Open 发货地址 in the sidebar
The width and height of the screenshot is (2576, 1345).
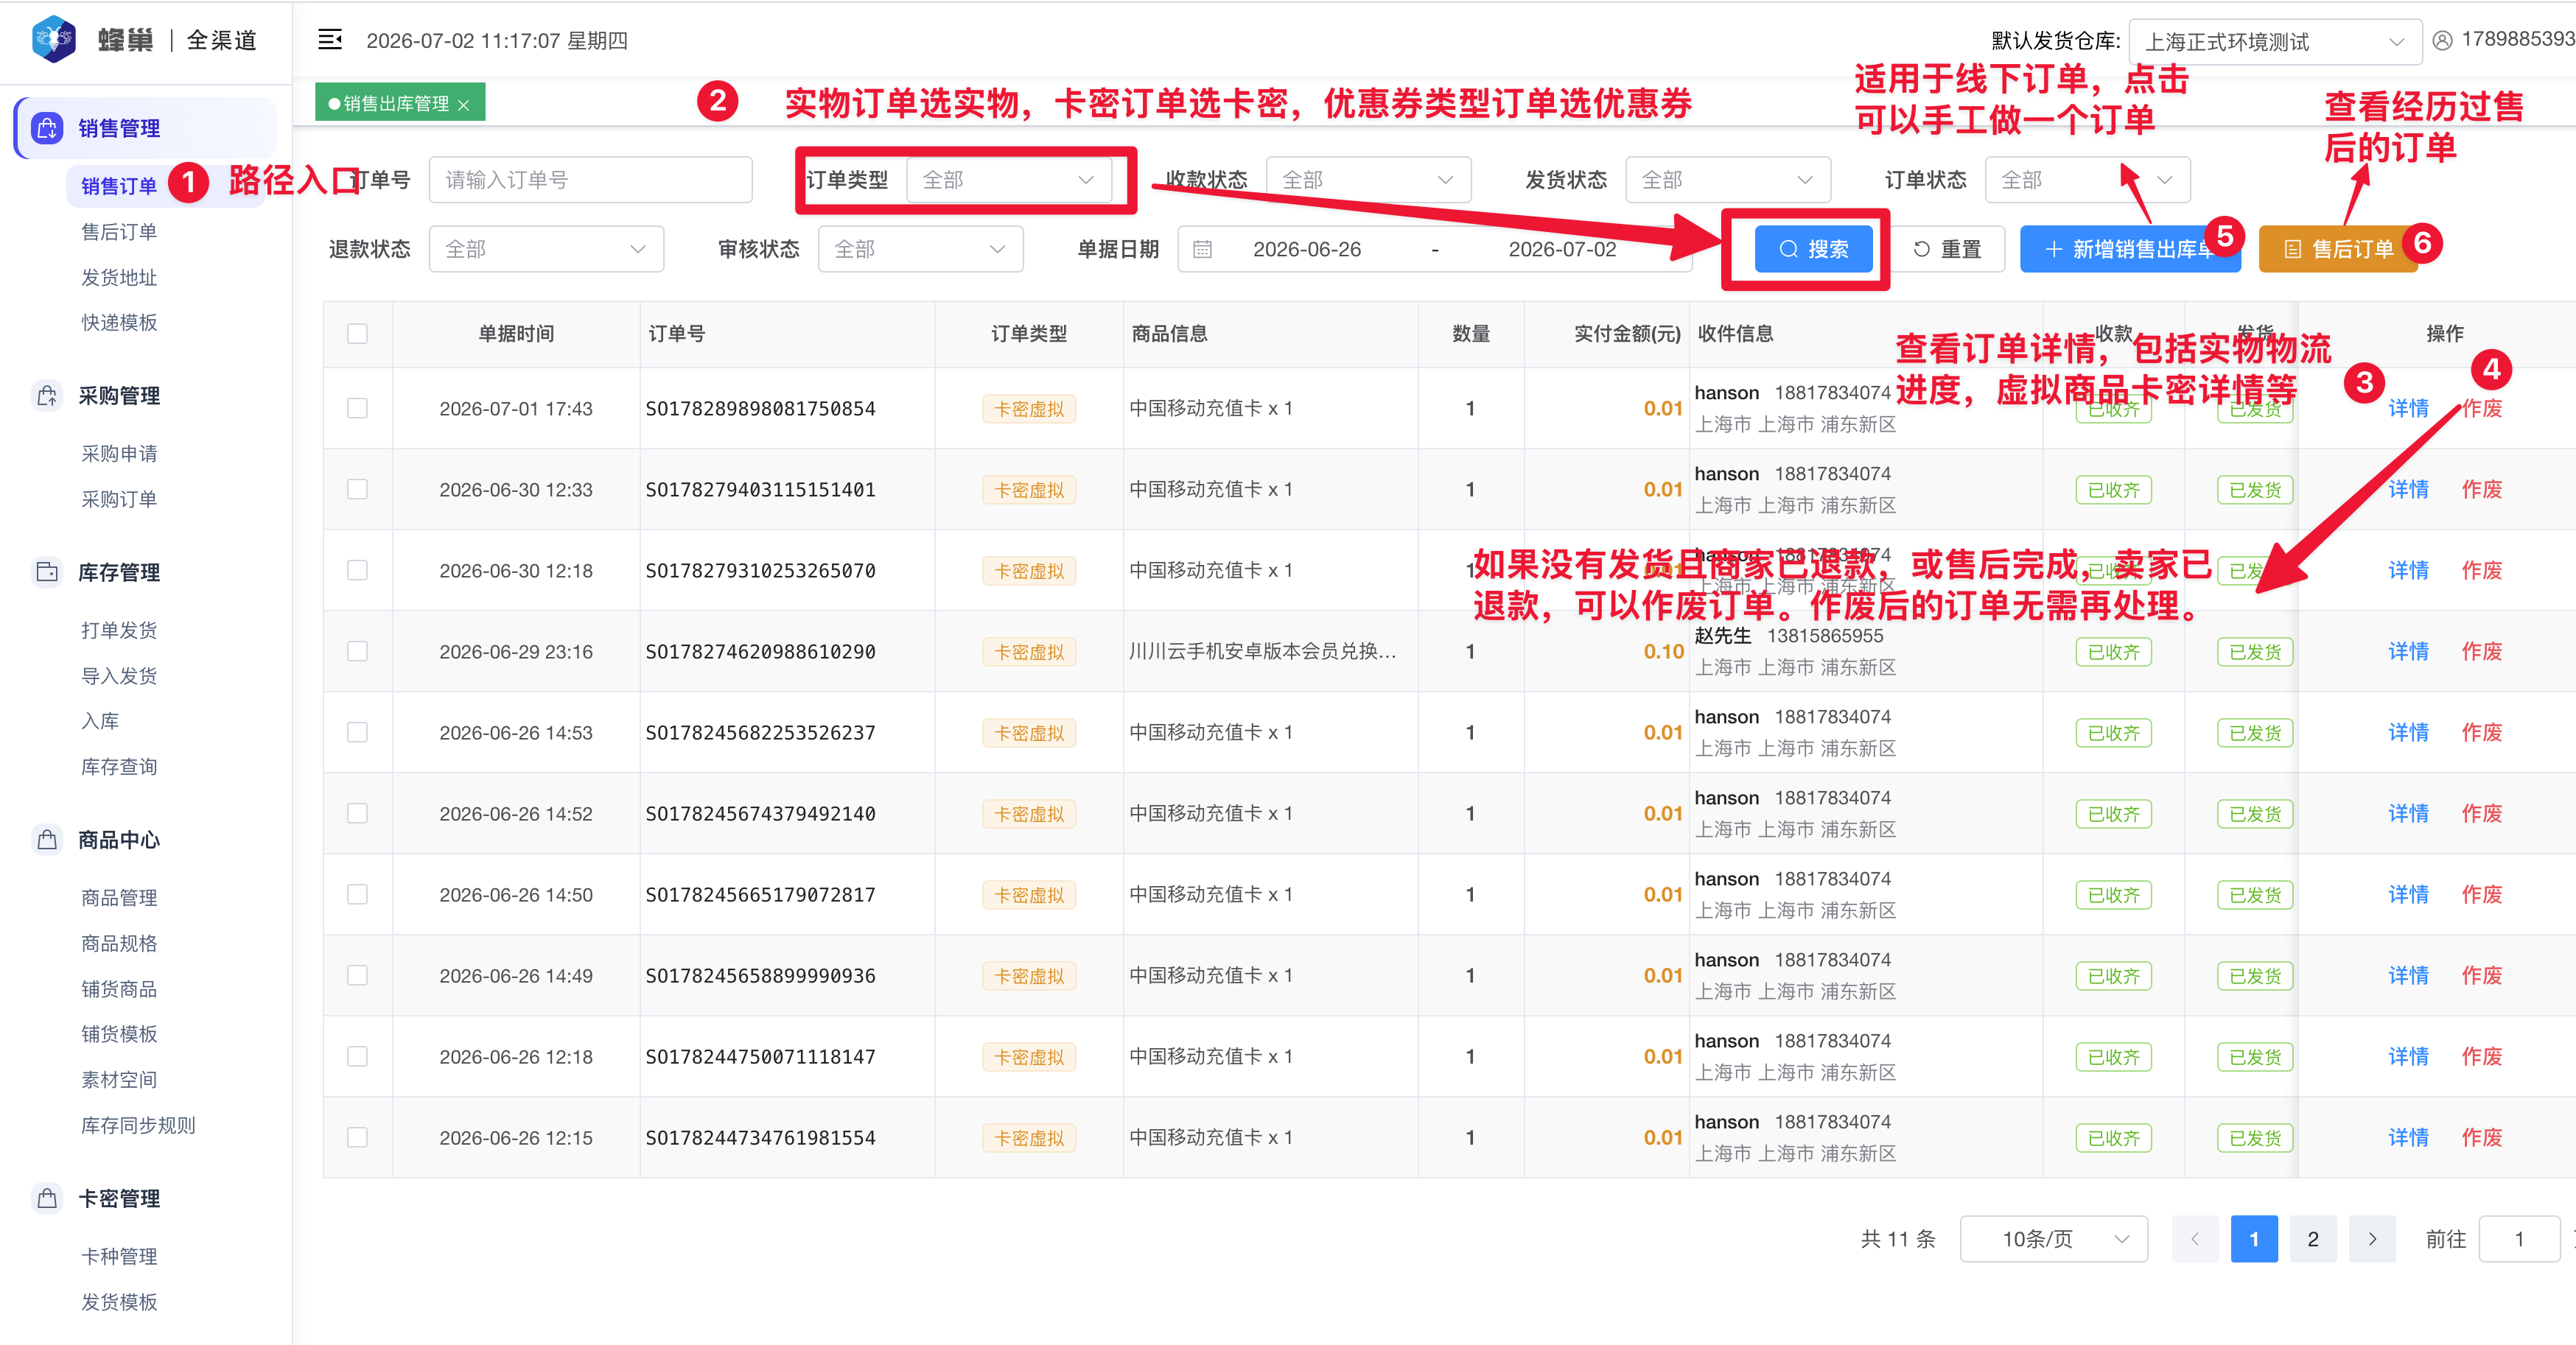click(119, 277)
